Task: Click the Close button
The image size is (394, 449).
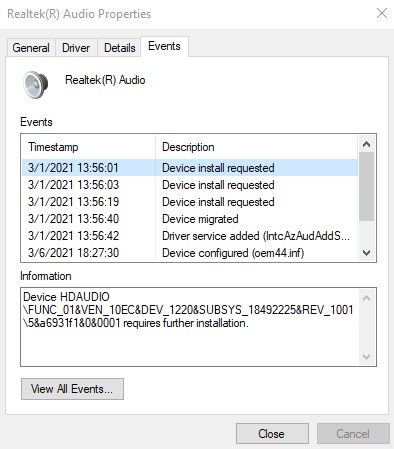Action: point(272,434)
